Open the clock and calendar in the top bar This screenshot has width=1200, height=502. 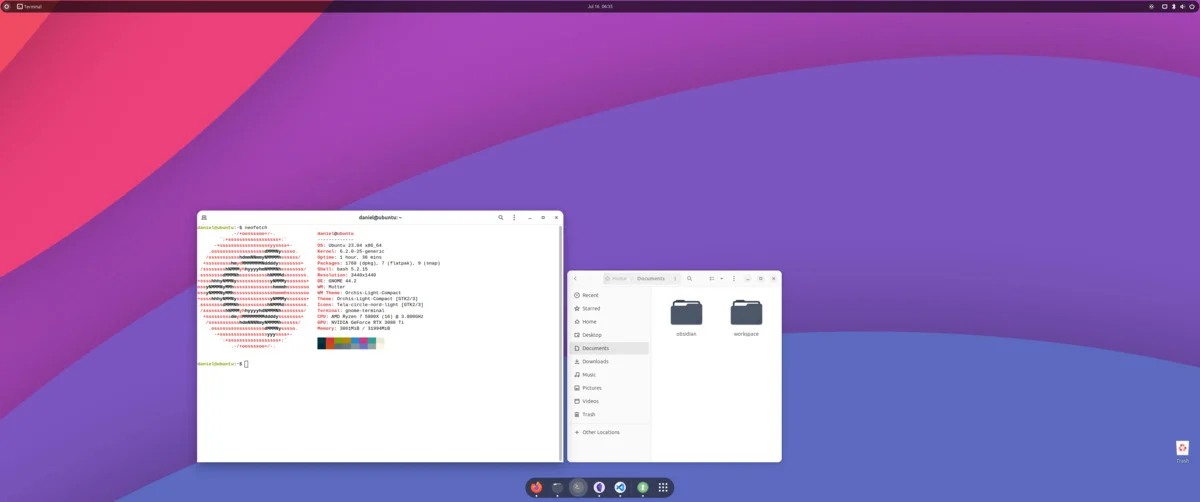coord(600,6)
